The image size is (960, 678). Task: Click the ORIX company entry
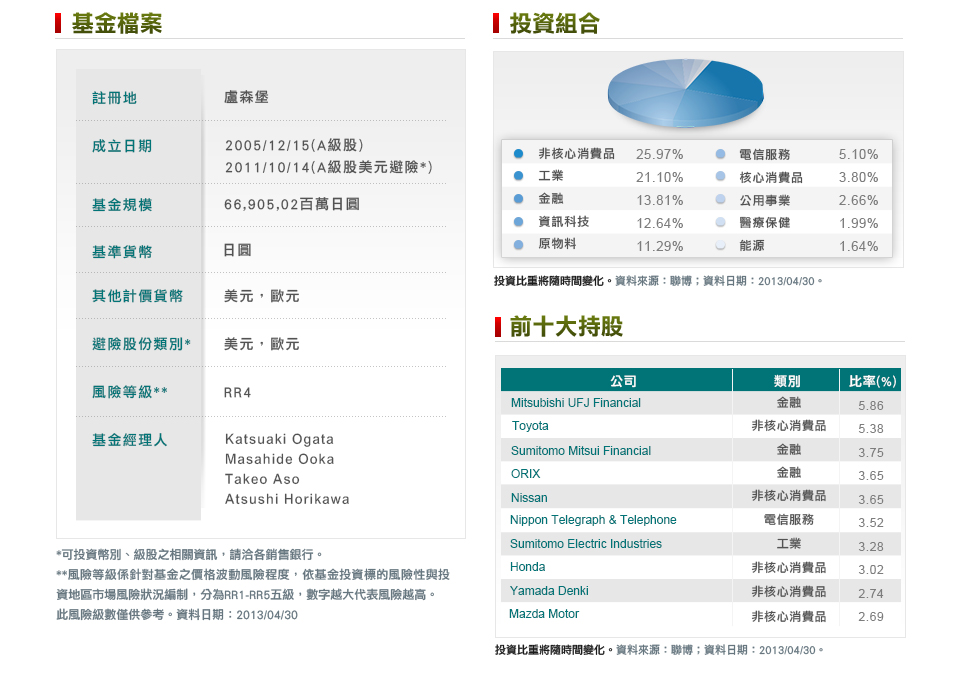[x=525, y=474]
